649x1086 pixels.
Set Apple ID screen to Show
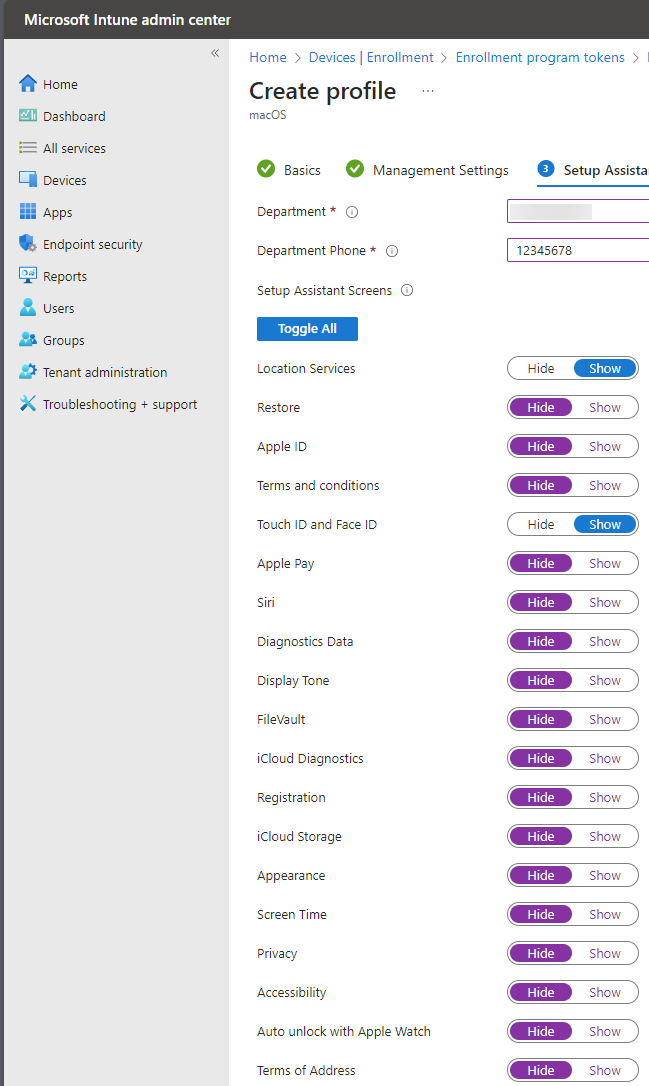click(605, 447)
